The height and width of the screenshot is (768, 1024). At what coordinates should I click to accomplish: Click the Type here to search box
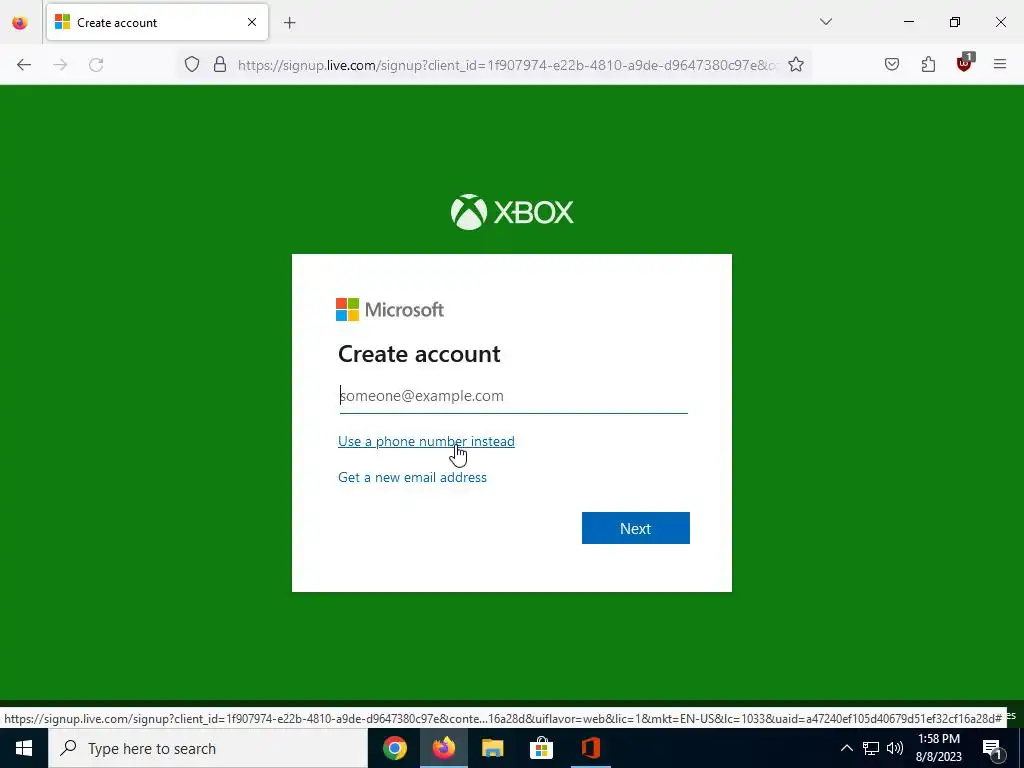click(208, 748)
